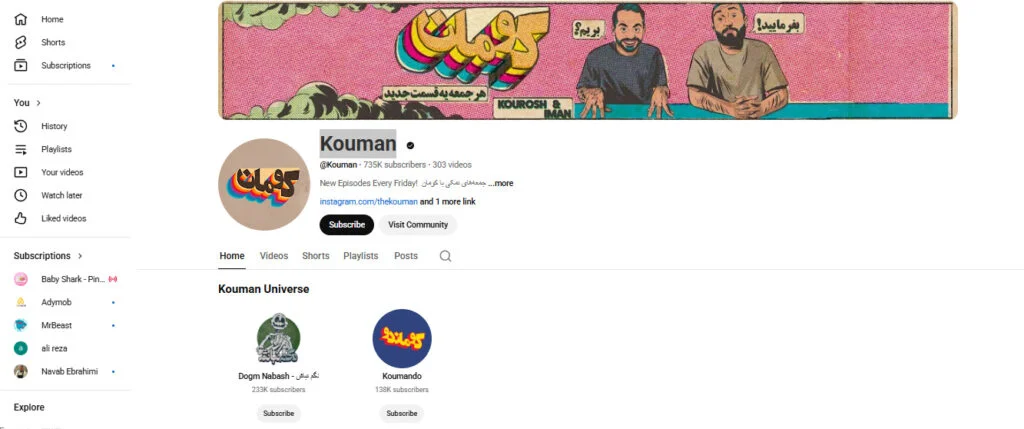Follow the instagram.com/thekouman link
Screen dimensions: 1024x429
pyautogui.click(x=368, y=202)
